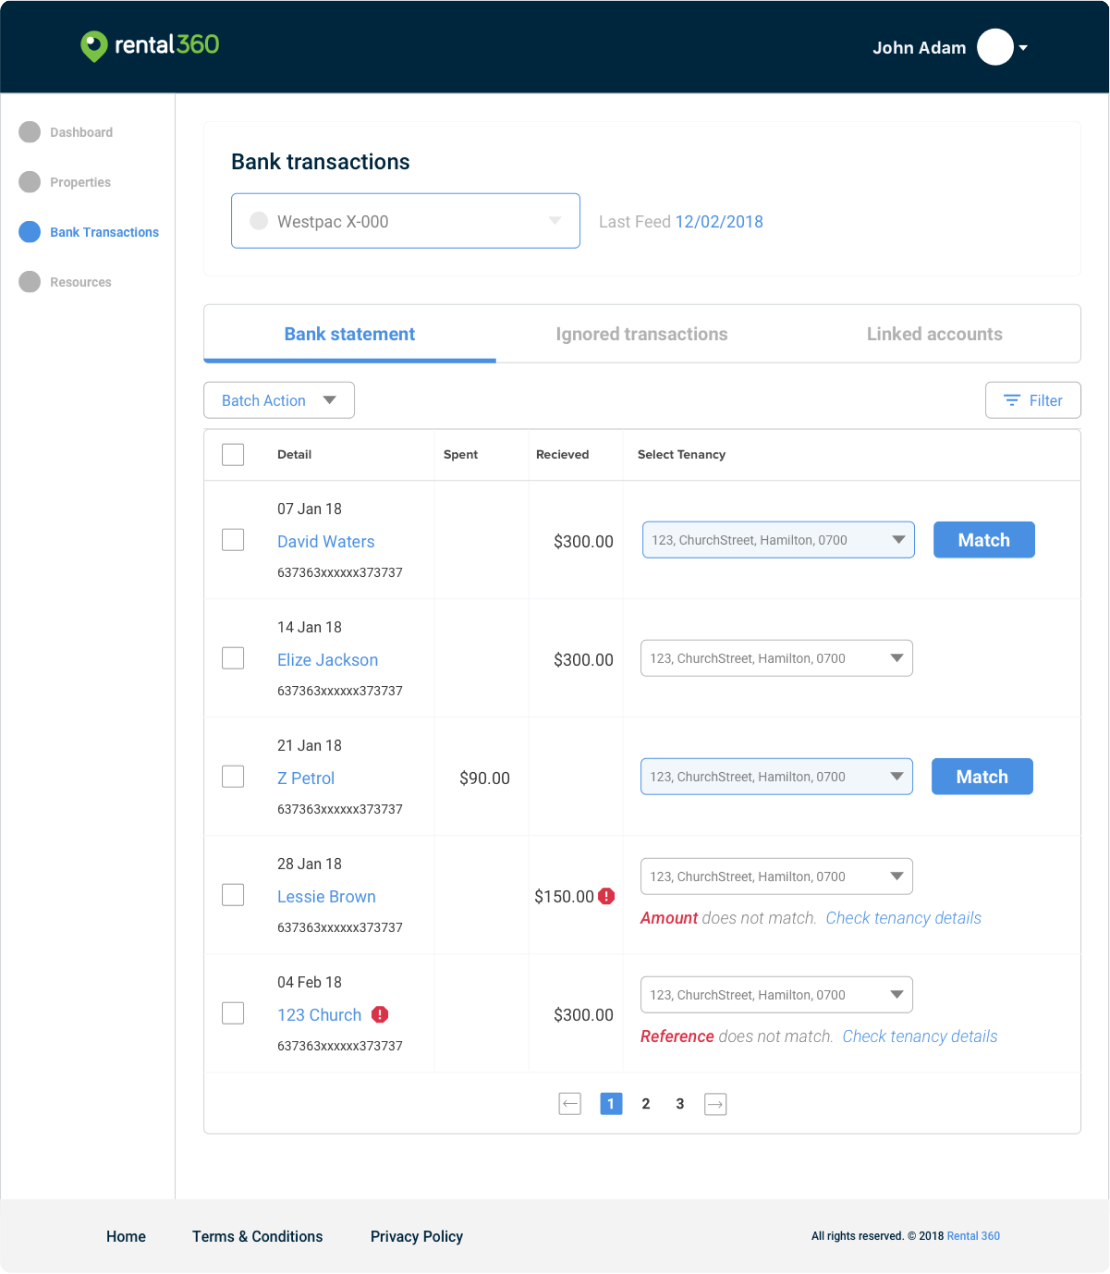
Task: Click the John Adam avatar circle
Action: [995, 47]
